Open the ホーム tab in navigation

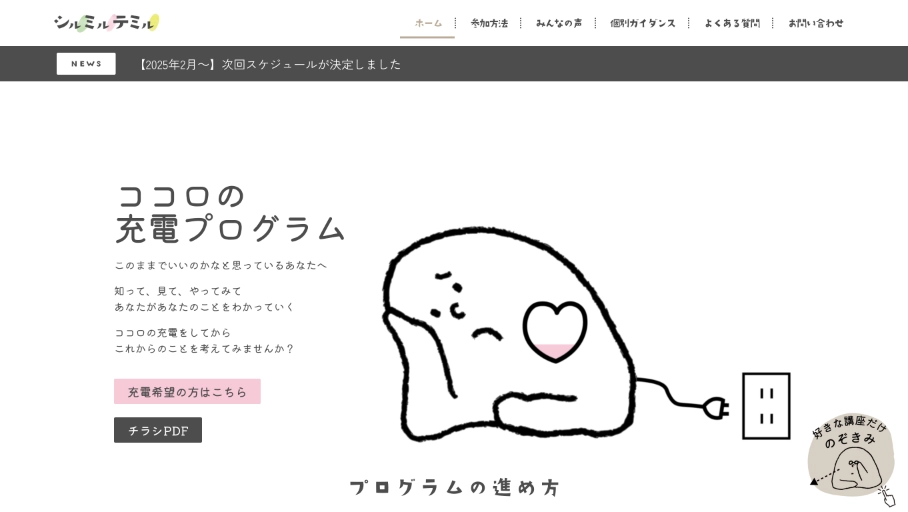[428, 23]
